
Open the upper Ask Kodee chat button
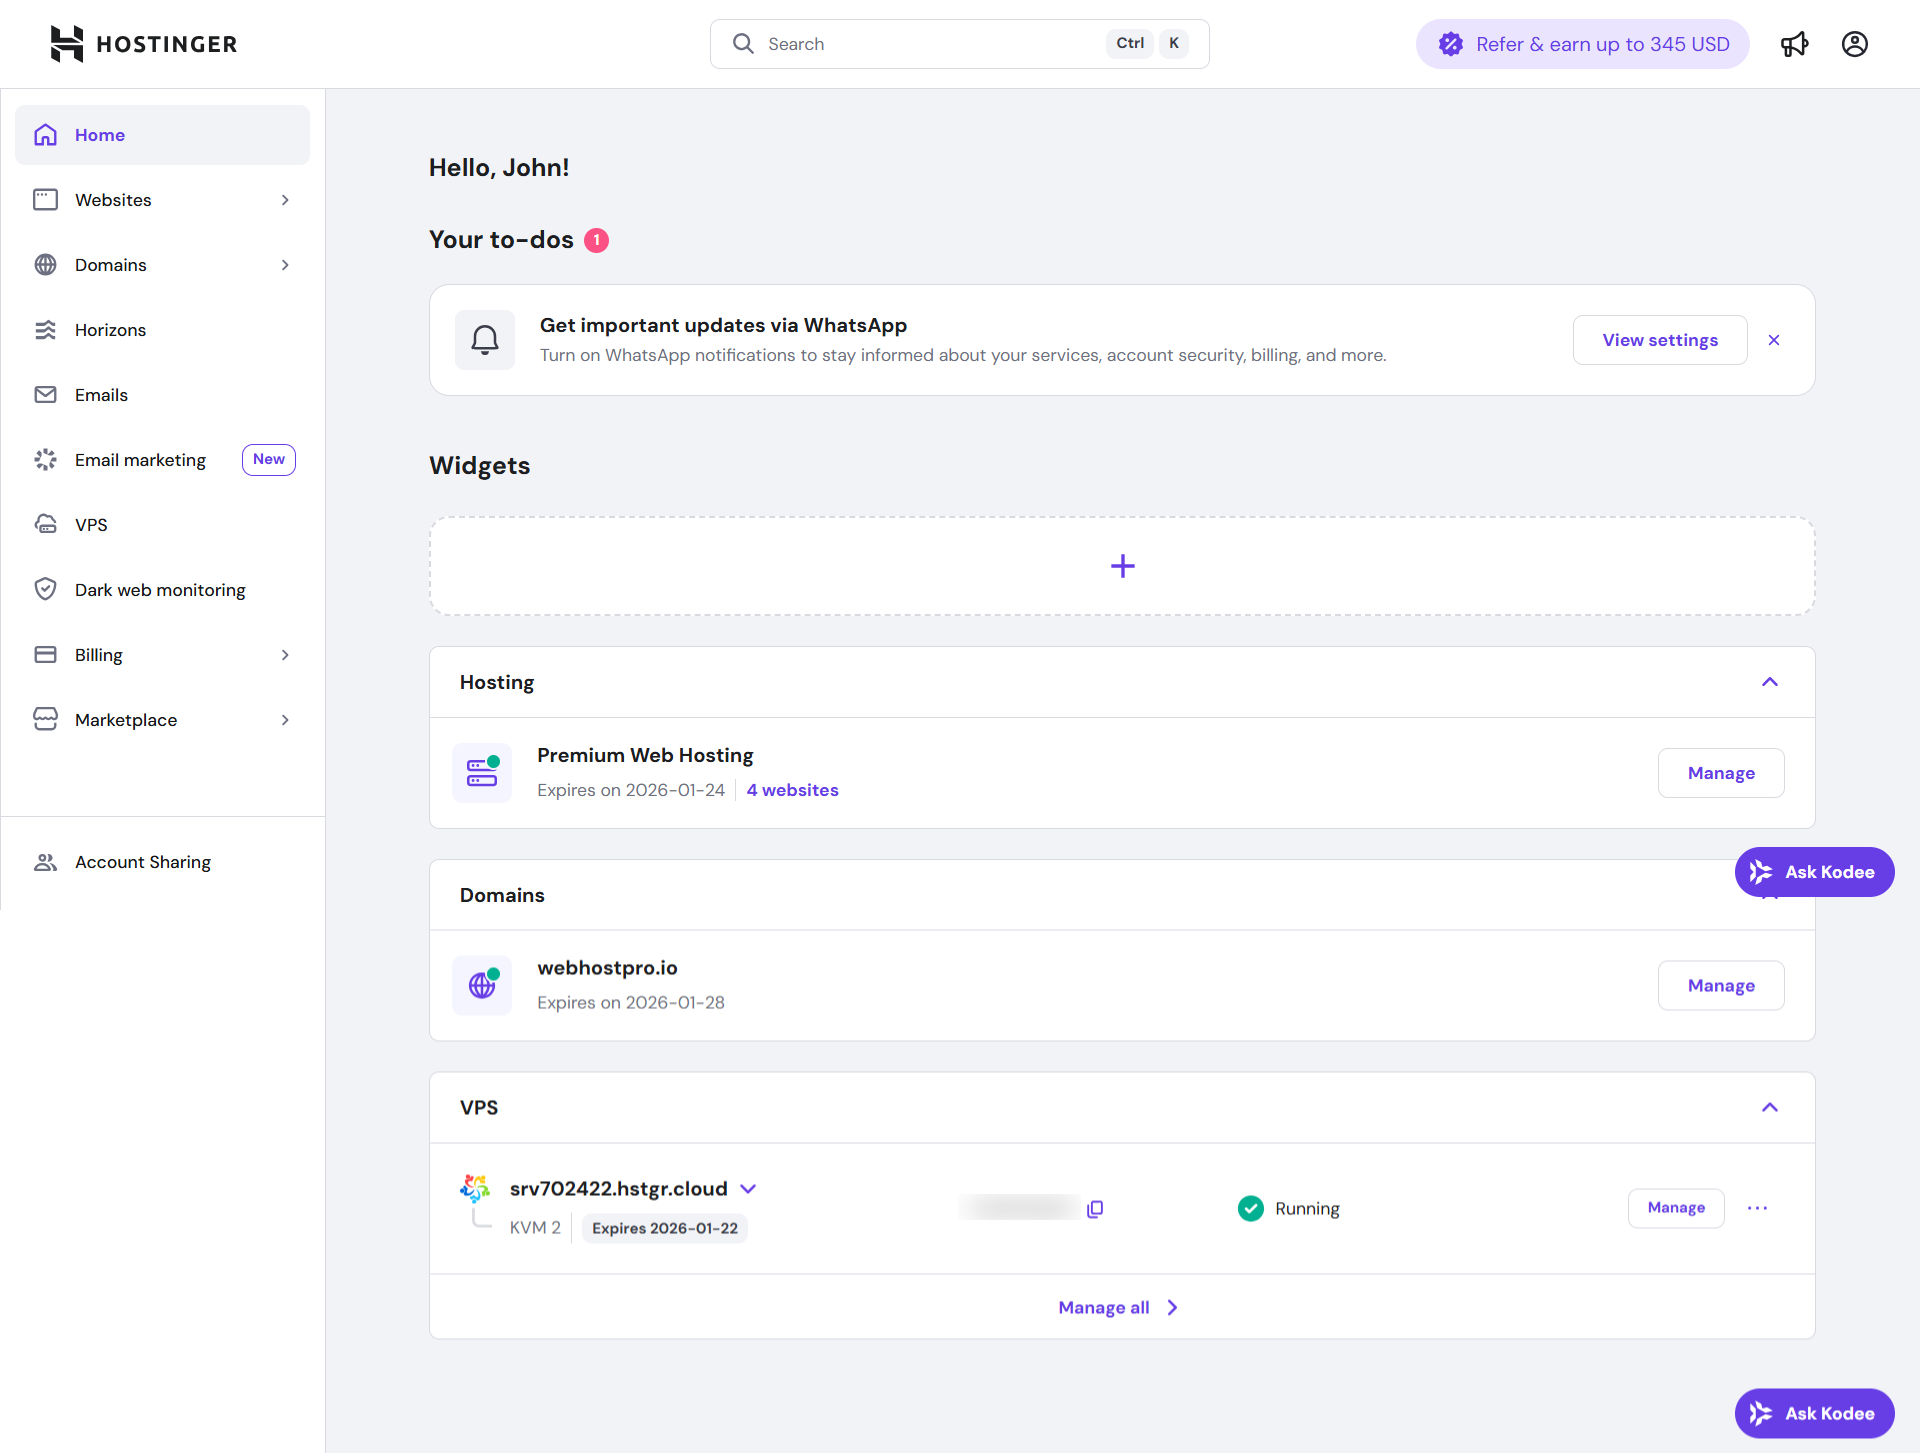1814,872
